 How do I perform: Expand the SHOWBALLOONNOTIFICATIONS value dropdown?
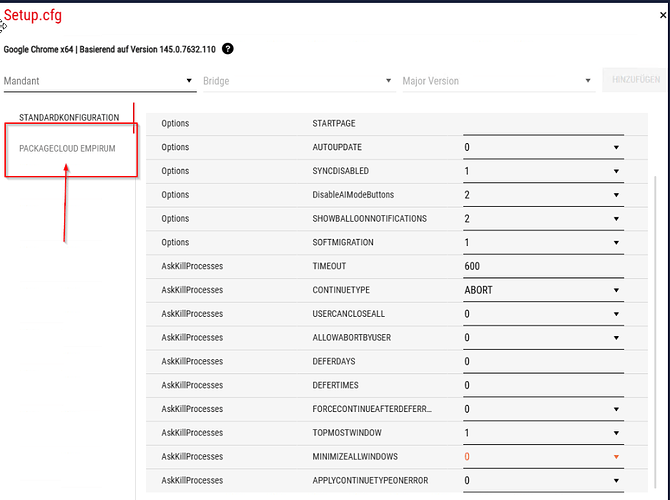[x=542, y=219]
